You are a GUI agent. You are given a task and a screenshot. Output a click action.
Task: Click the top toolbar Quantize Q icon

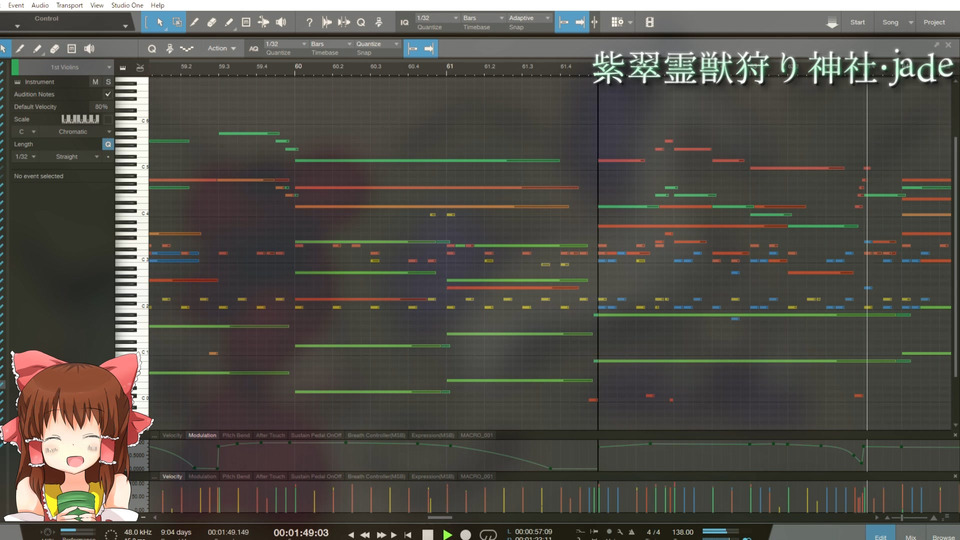(x=361, y=23)
